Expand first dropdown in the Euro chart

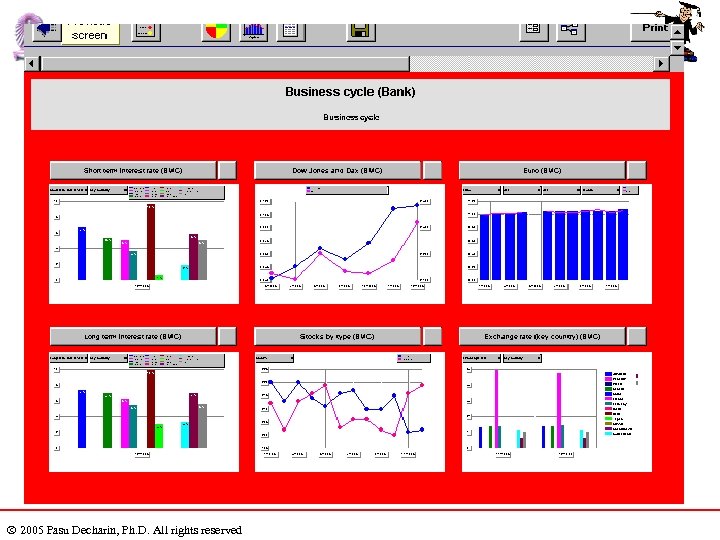pyautogui.click(x=482, y=190)
